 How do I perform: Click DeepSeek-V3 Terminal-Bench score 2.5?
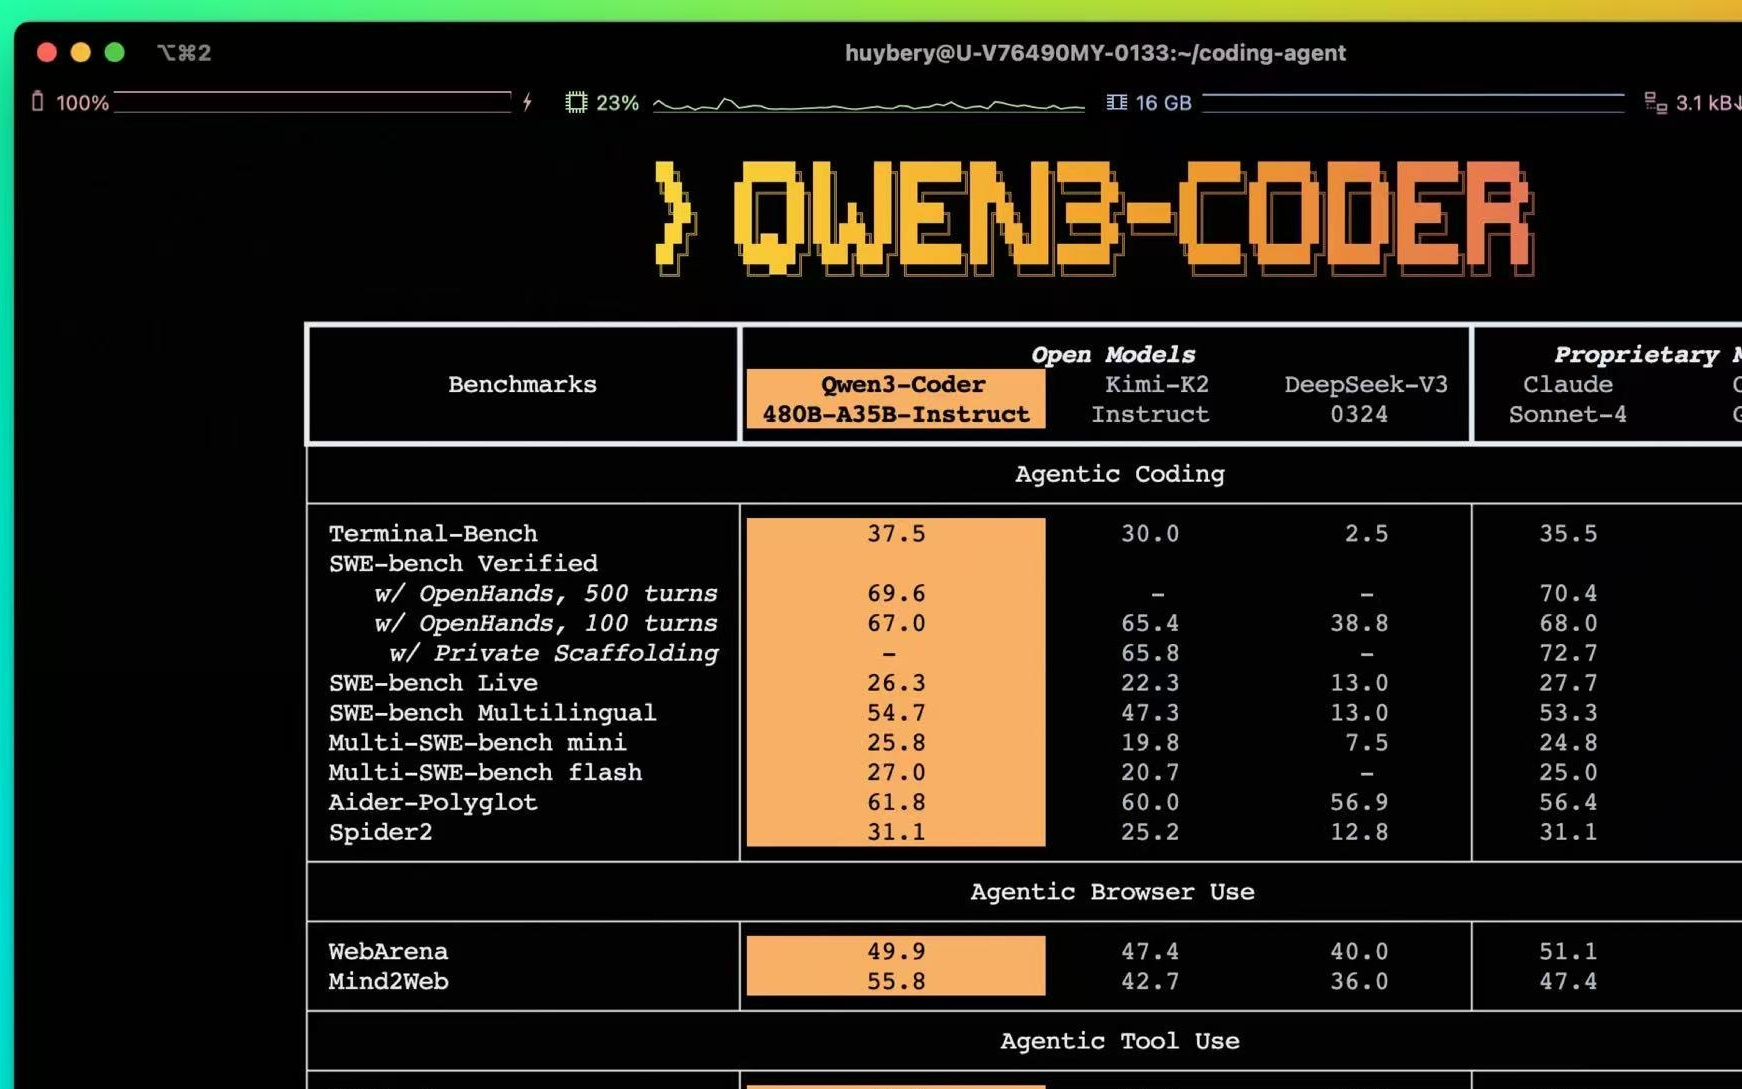[1366, 533]
